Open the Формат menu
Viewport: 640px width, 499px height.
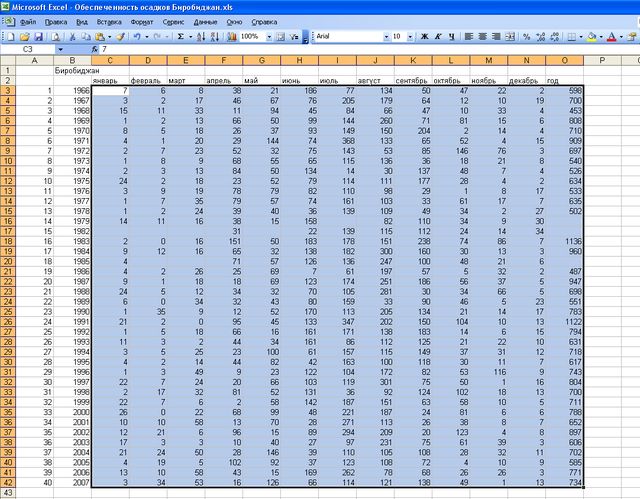coord(142,22)
